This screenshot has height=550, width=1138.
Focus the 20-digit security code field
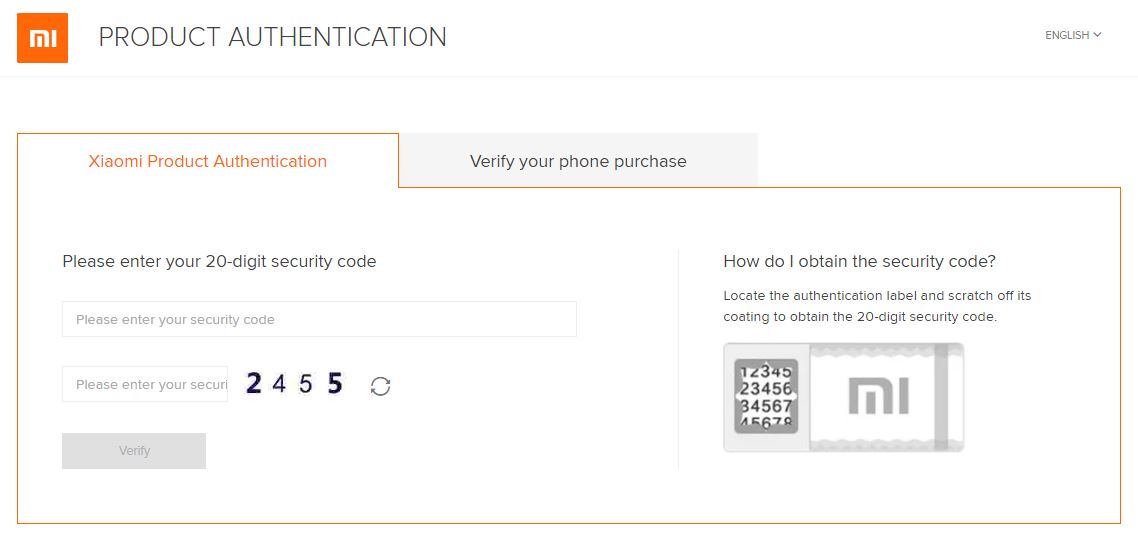coord(319,320)
